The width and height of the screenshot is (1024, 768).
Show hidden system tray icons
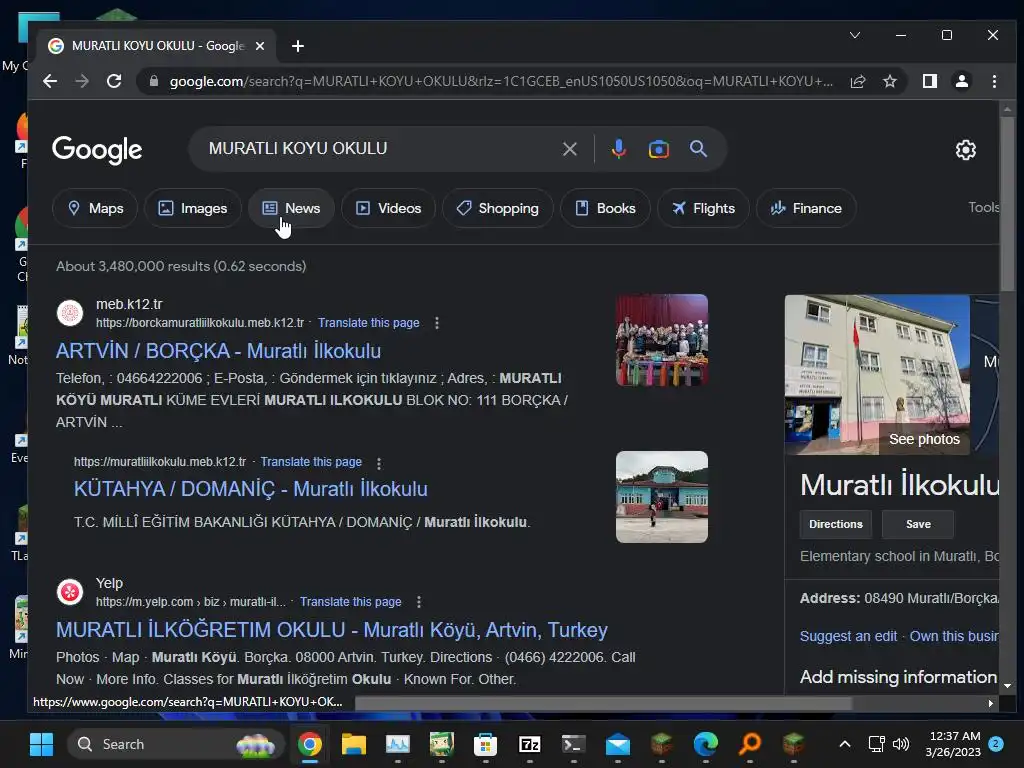(x=844, y=744)
